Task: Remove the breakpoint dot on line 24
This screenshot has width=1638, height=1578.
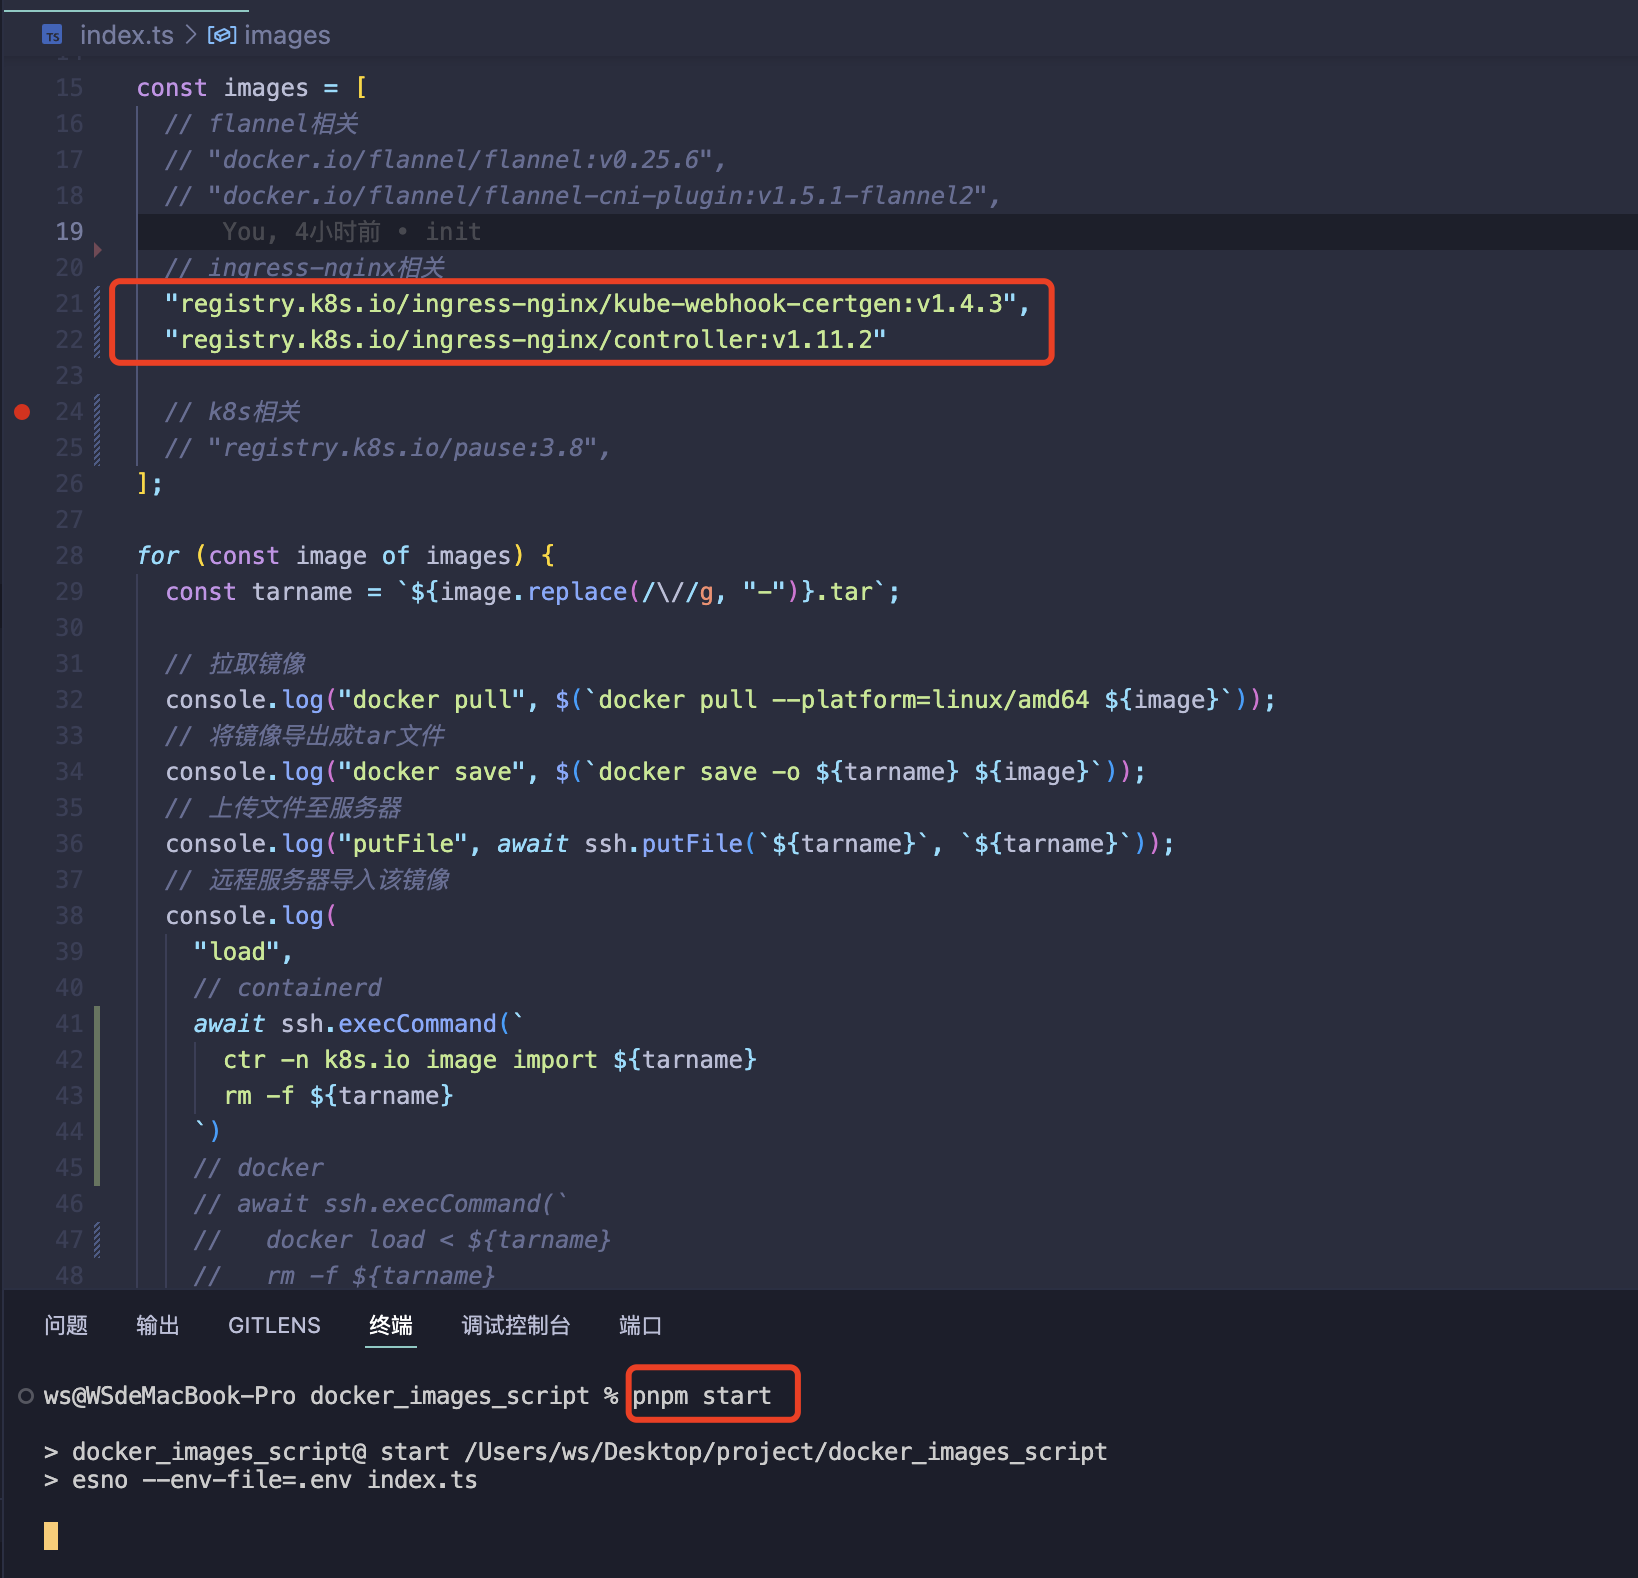Action: [x=22, y=412]
